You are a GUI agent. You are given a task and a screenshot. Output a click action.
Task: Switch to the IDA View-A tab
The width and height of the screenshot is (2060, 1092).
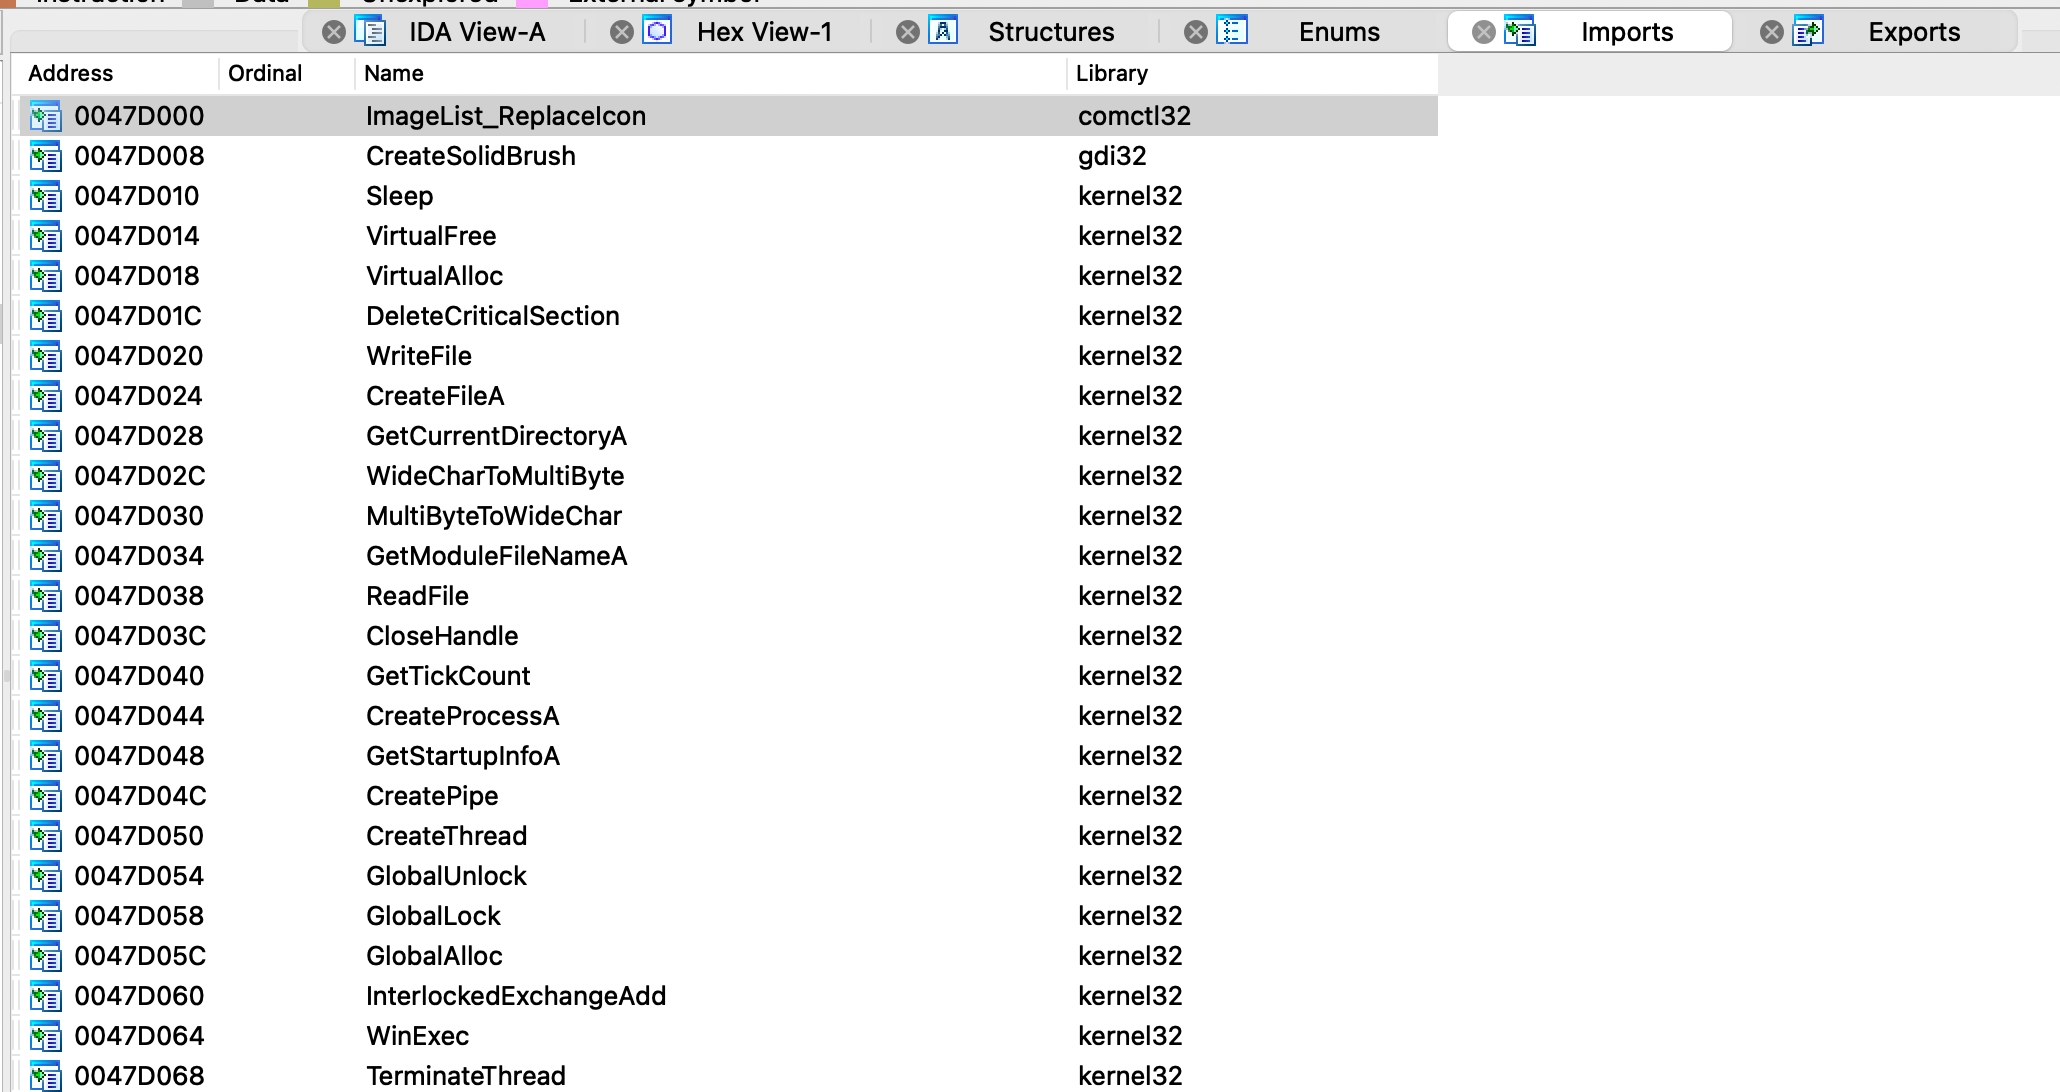(x=476, y=32)
